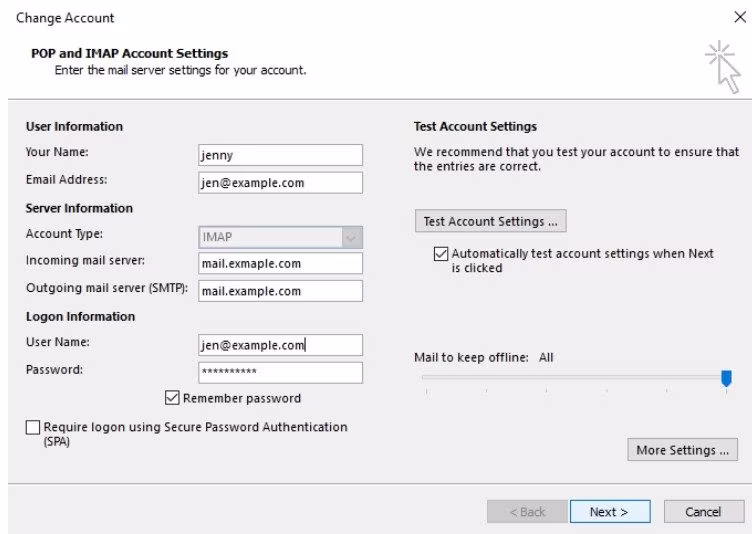
Task: Open More Settings dialog
Action: (x=682, y=450)
